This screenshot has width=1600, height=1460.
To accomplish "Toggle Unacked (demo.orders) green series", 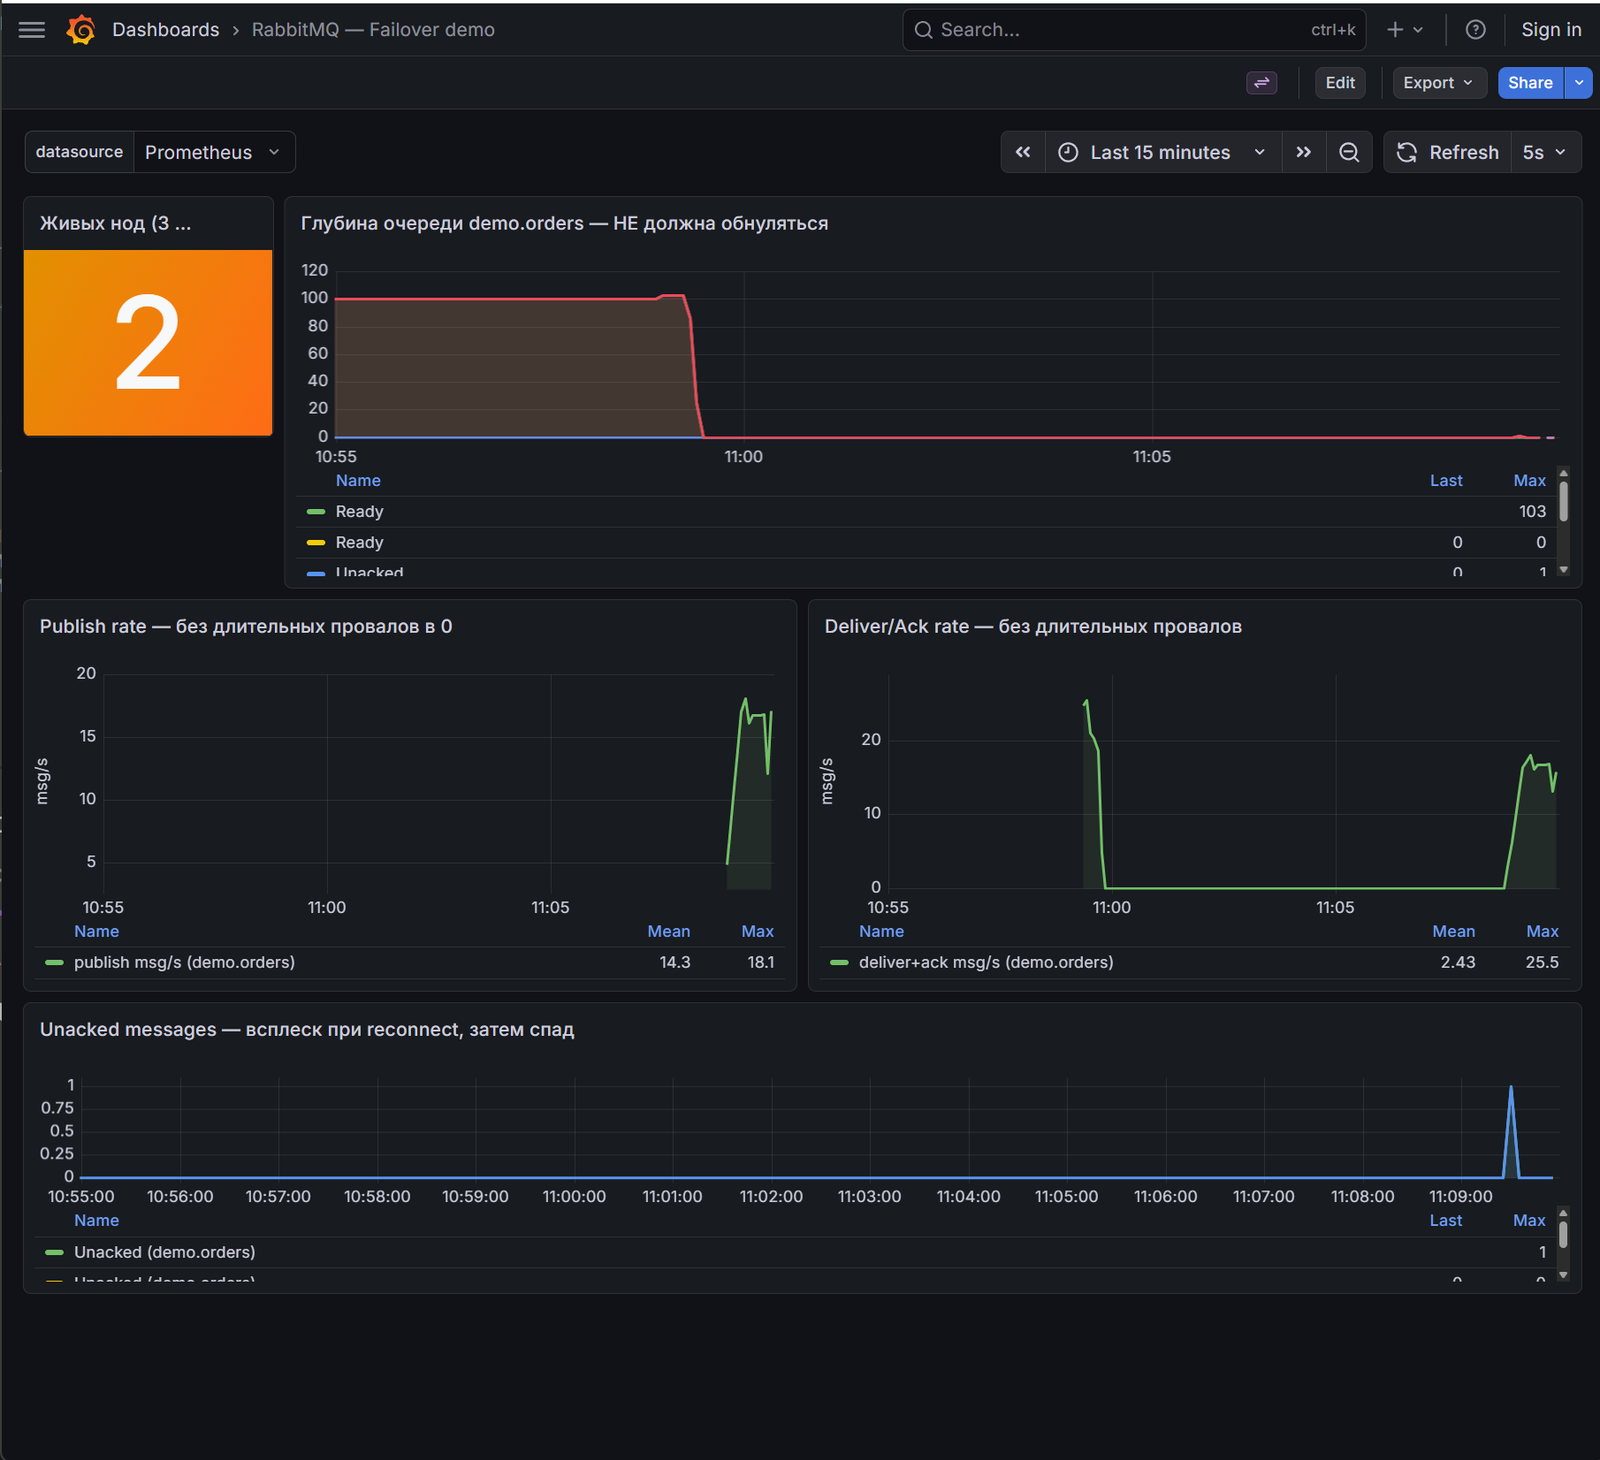I will (x=164, y=1252).
